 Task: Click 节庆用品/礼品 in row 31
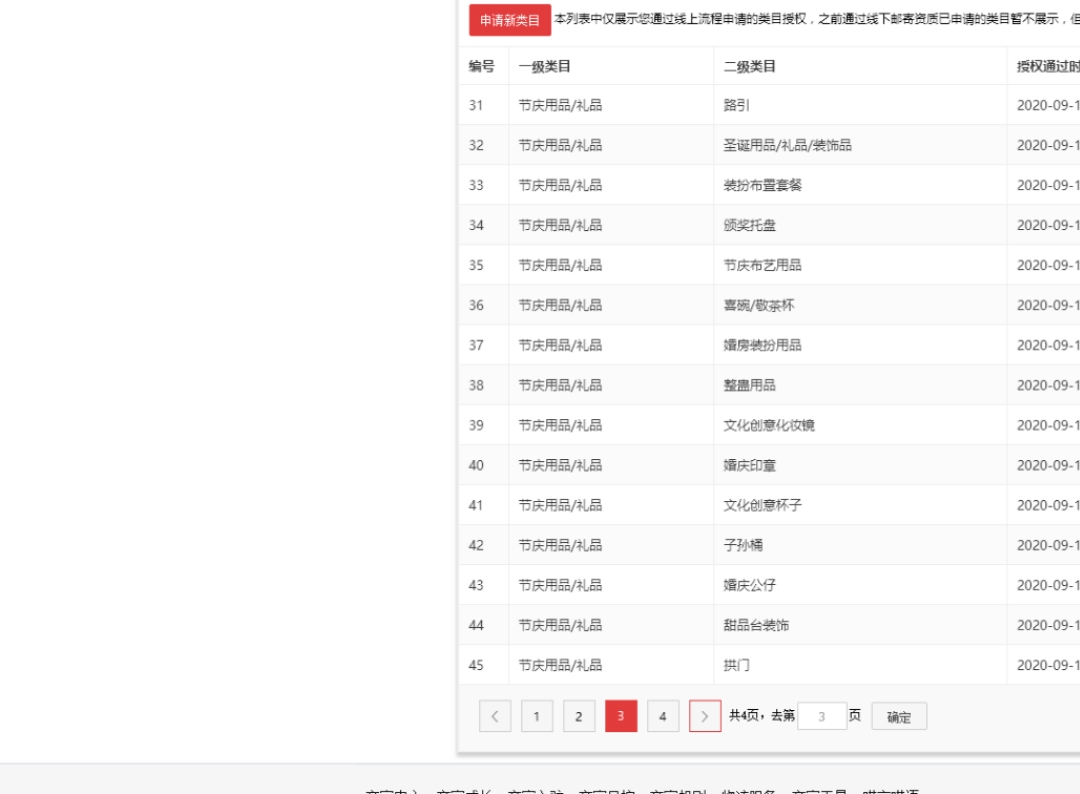pos(560,105)
